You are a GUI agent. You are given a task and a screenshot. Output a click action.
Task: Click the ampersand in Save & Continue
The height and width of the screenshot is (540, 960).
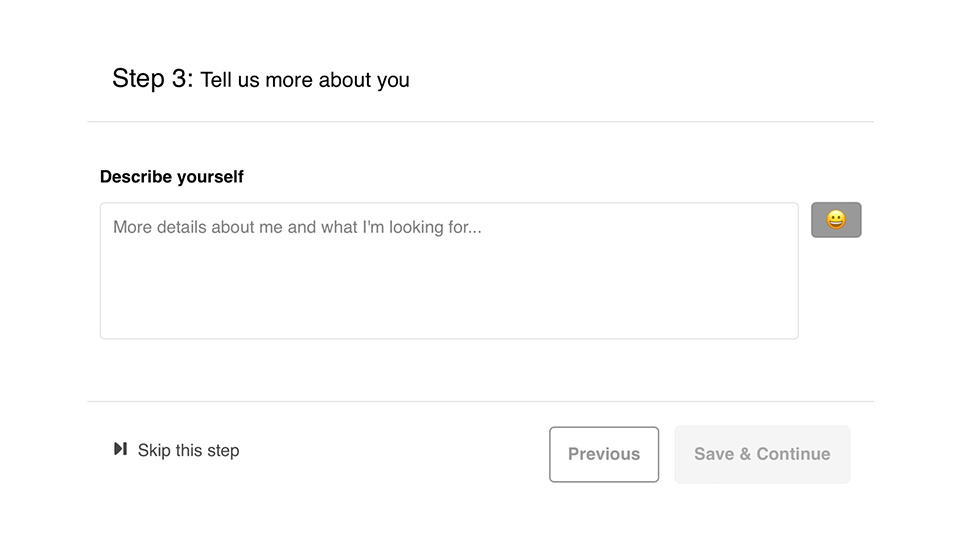(x=745, y=454)
